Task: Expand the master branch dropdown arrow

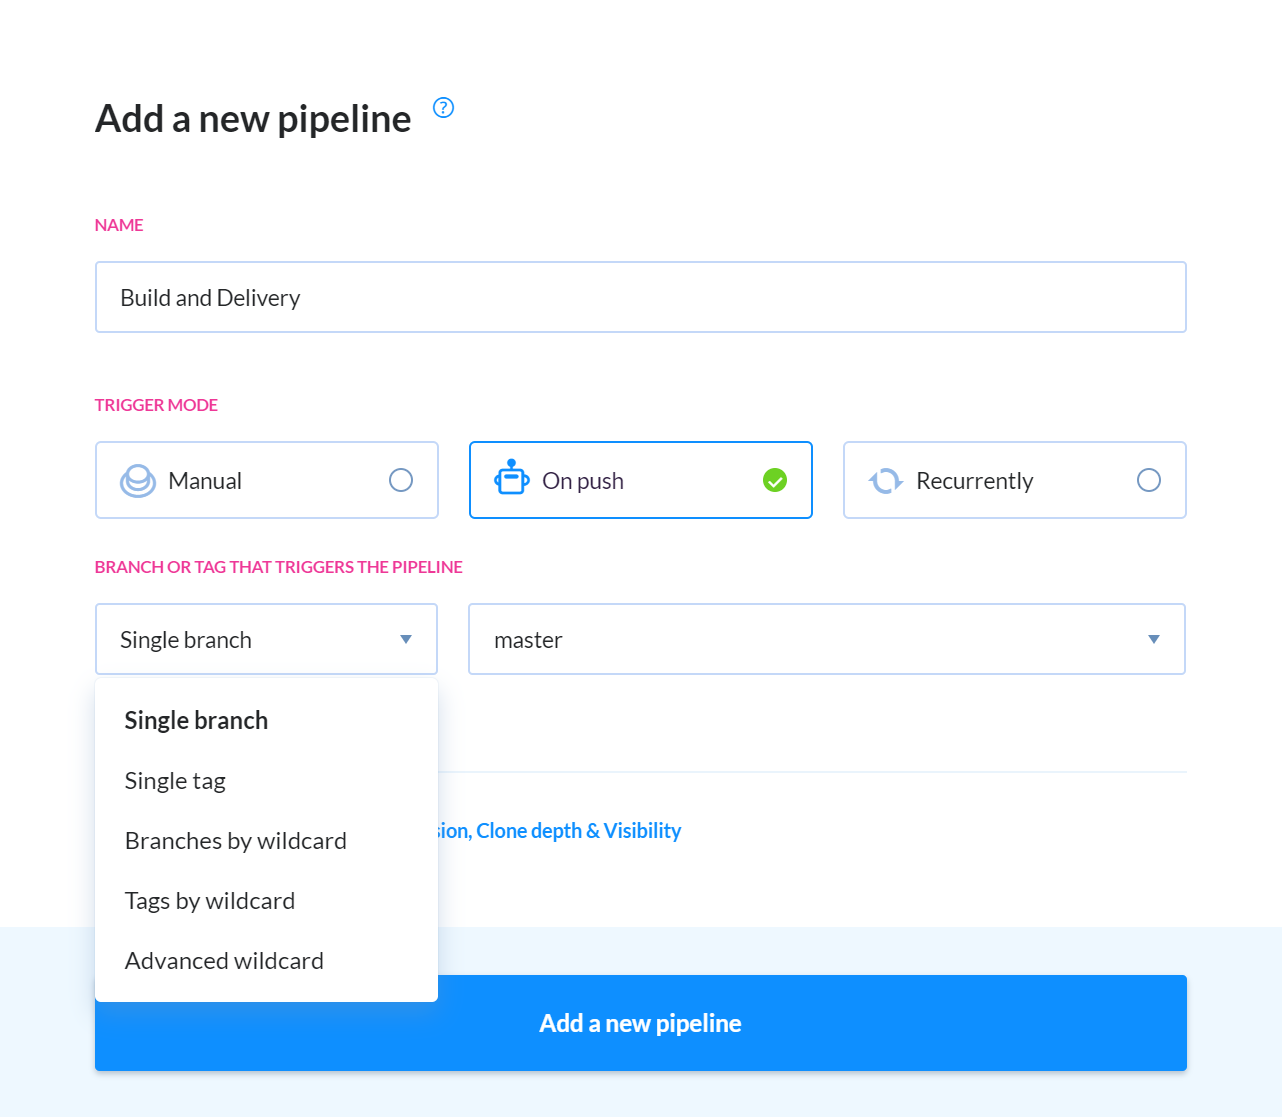Action: (1154, 640)
